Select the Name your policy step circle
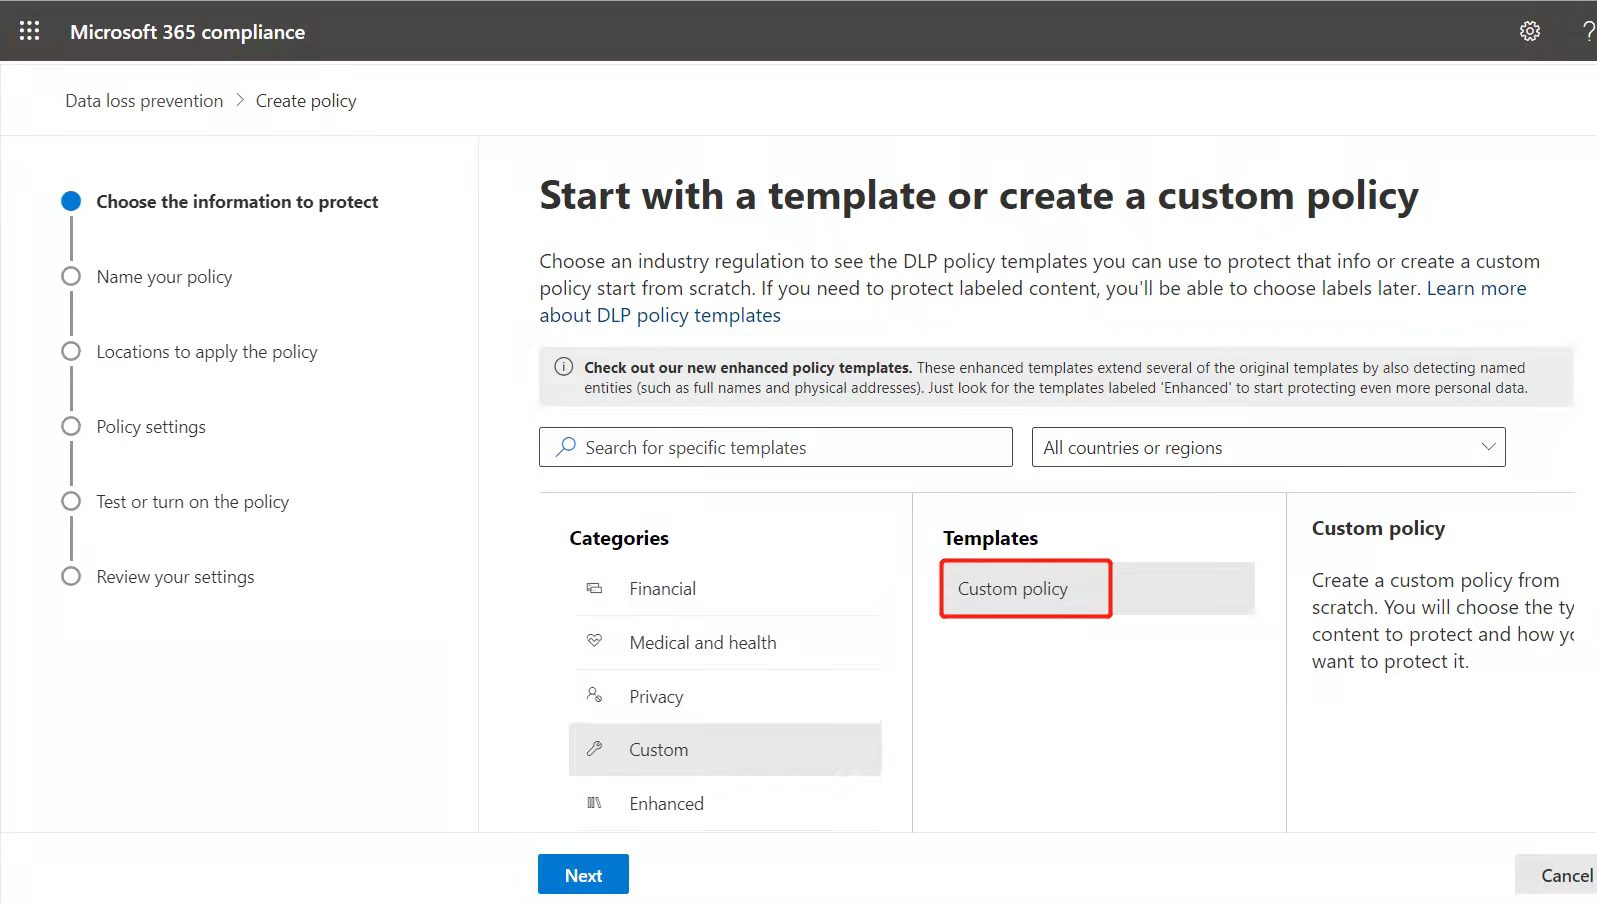The image size is (1597, 905). [71, 276]
